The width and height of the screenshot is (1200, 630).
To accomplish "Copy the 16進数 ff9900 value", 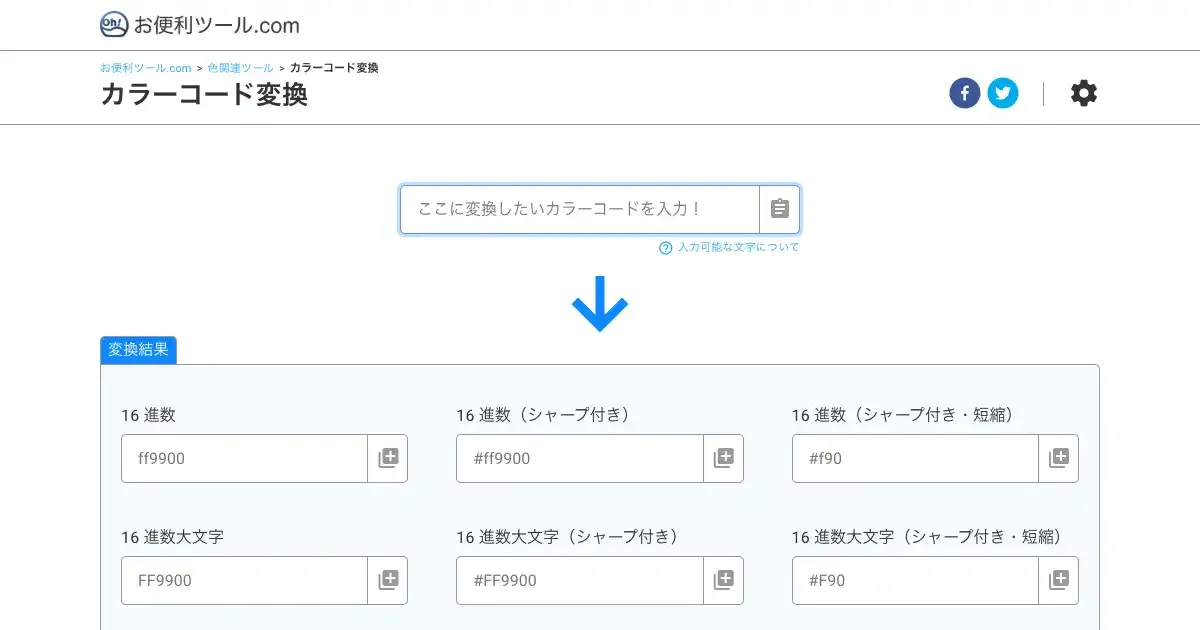I will [388, 459].
